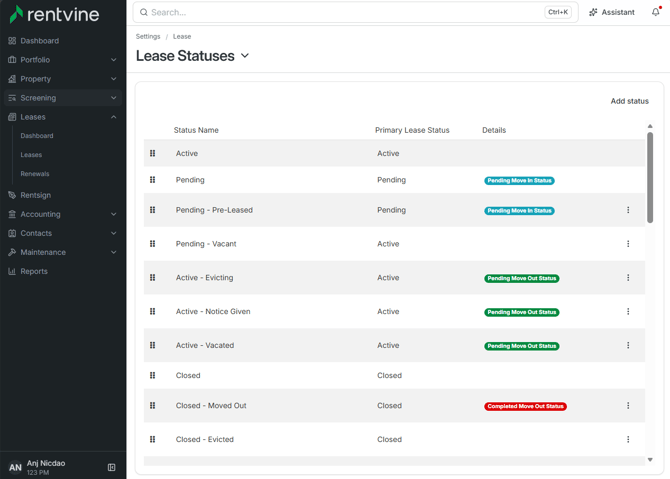This screenshot has height=479, width=670.
Task: Click the Active - Evicting drag handle
Action: click(x=153, y=278)
